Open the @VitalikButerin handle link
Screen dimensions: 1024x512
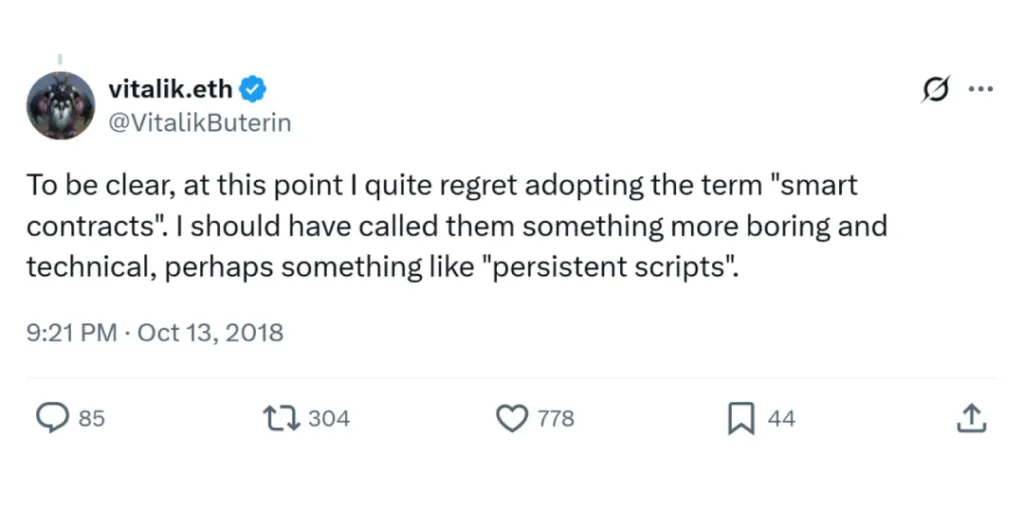199,122
